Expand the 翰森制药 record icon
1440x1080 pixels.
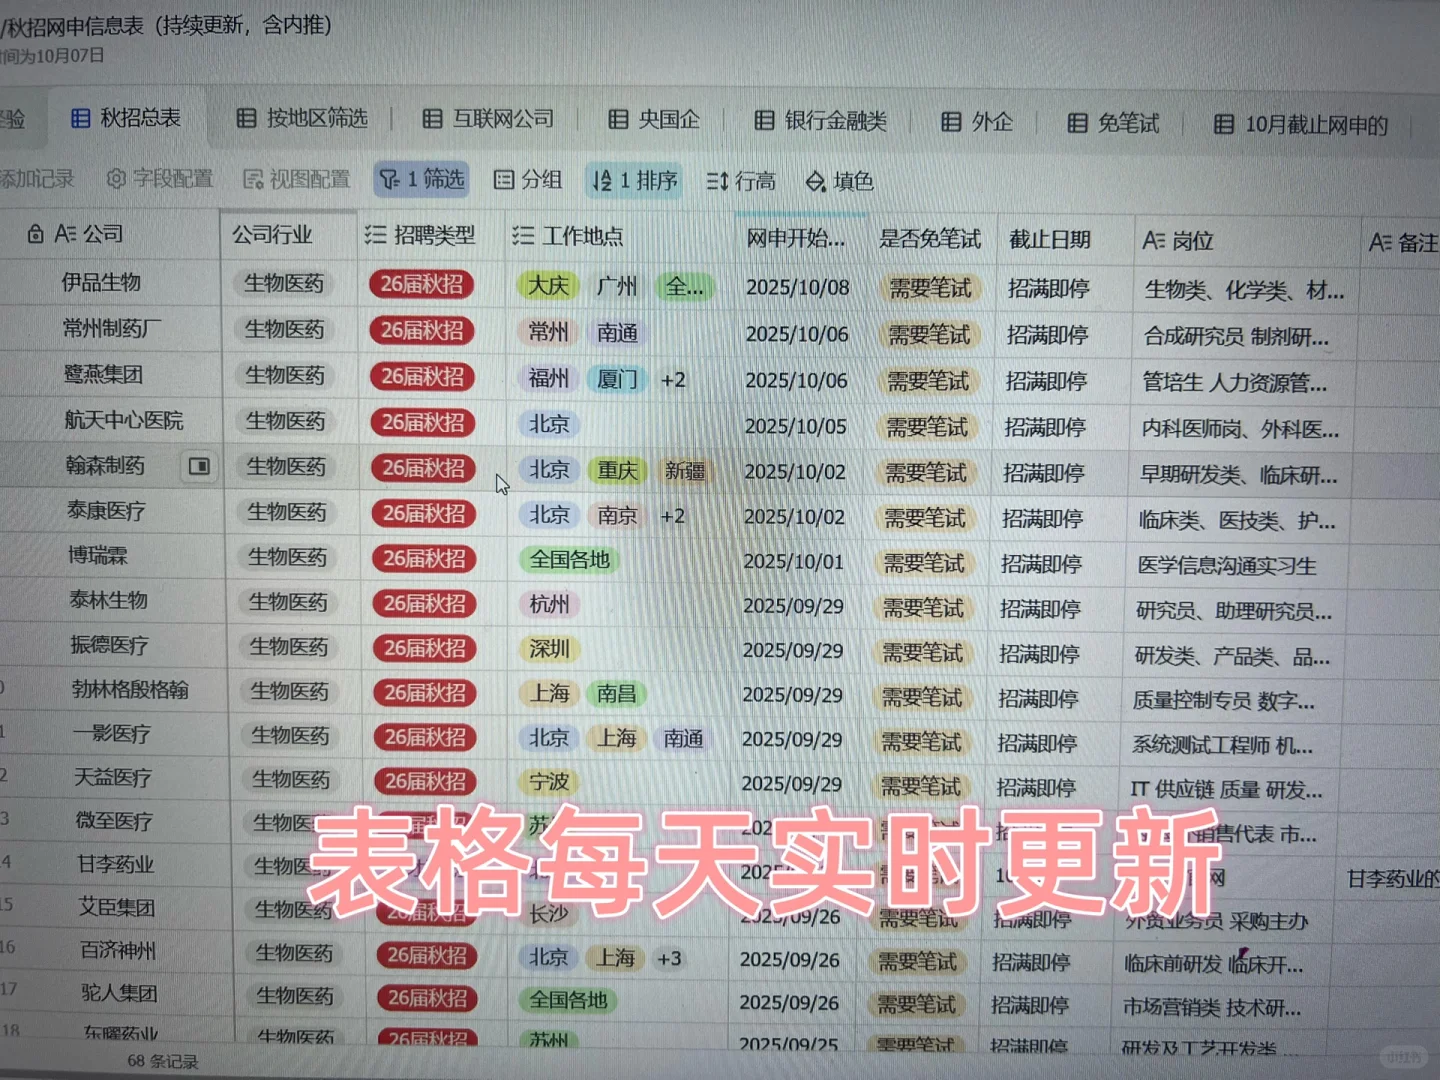coord(200,466)
